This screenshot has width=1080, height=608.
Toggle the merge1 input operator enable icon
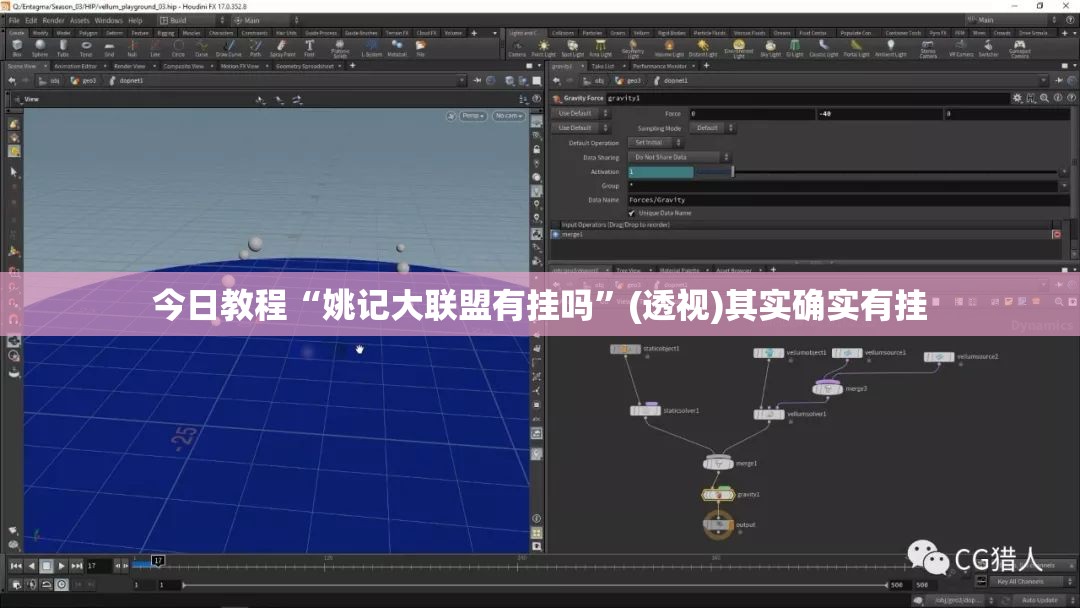point(556,235)
